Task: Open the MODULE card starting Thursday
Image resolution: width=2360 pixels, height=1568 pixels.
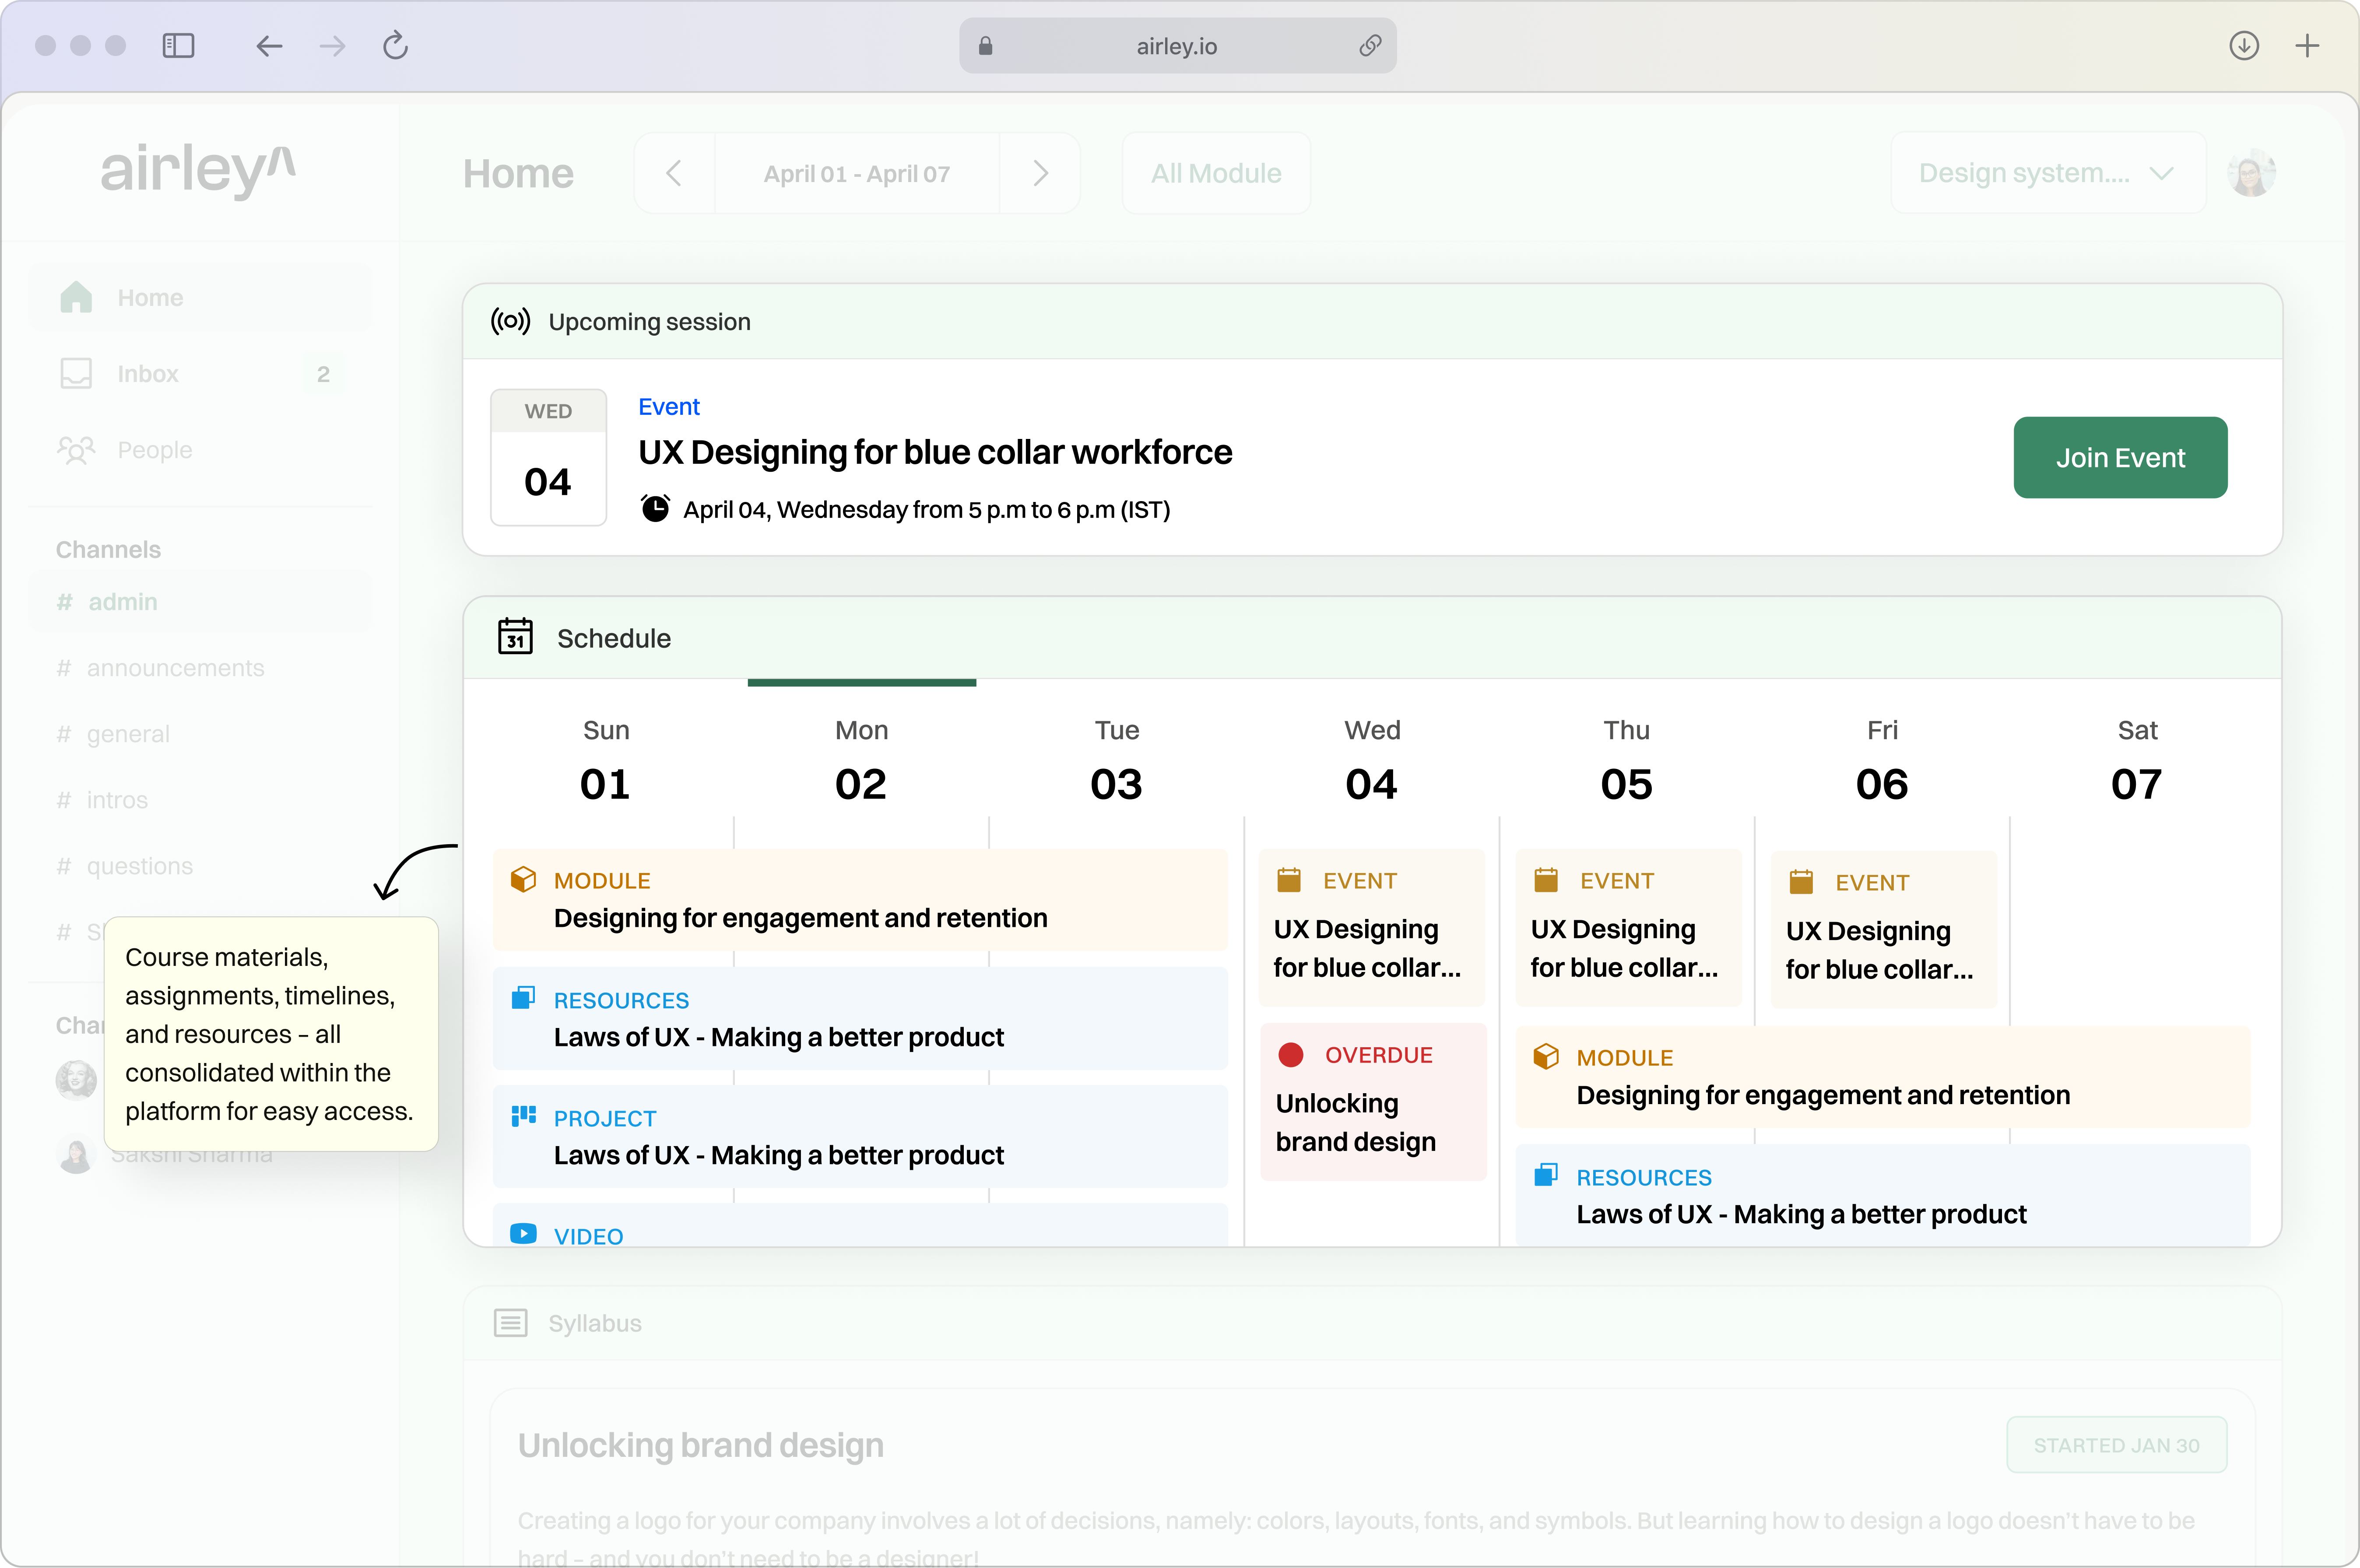Action: pos(1883,1077)
